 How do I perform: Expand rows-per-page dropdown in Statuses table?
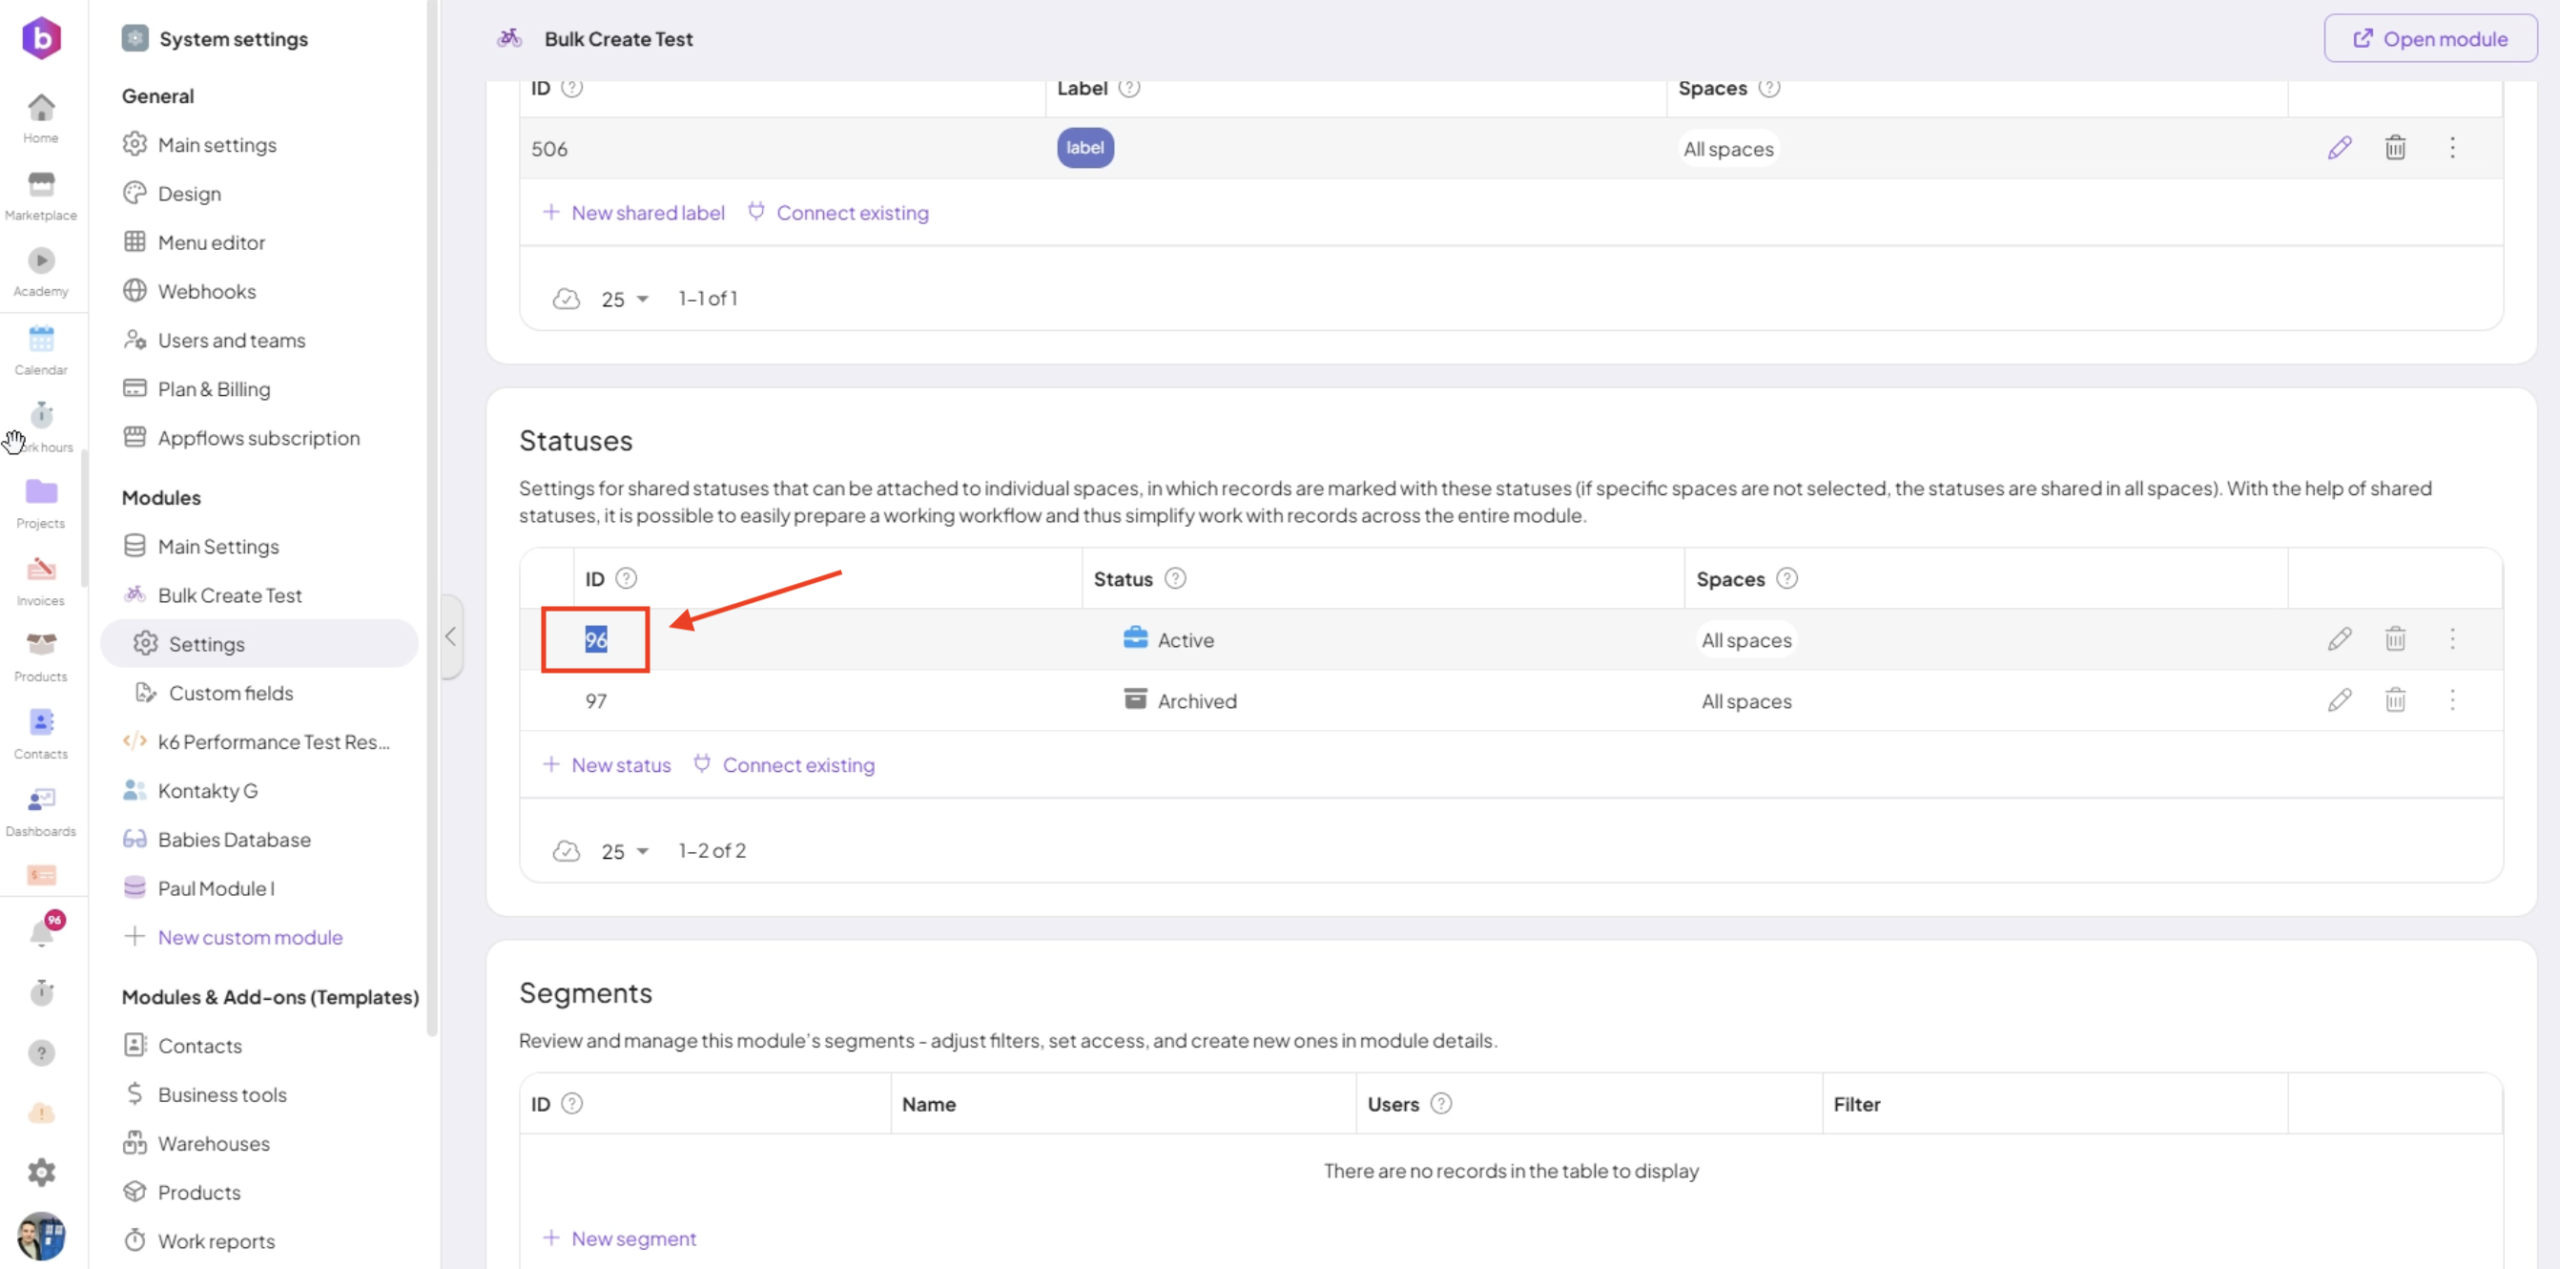coord(625,851)
